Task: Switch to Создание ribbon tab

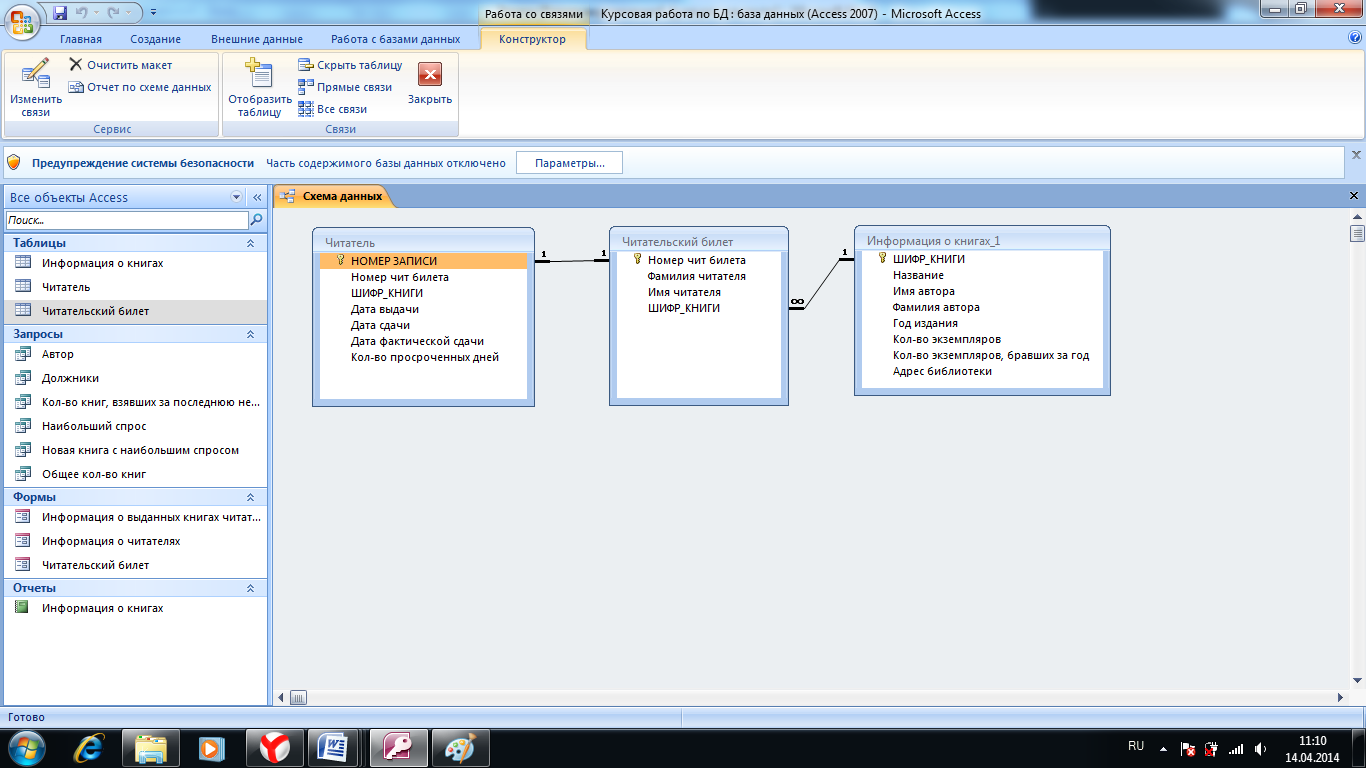Action: [x=155, y=39]
